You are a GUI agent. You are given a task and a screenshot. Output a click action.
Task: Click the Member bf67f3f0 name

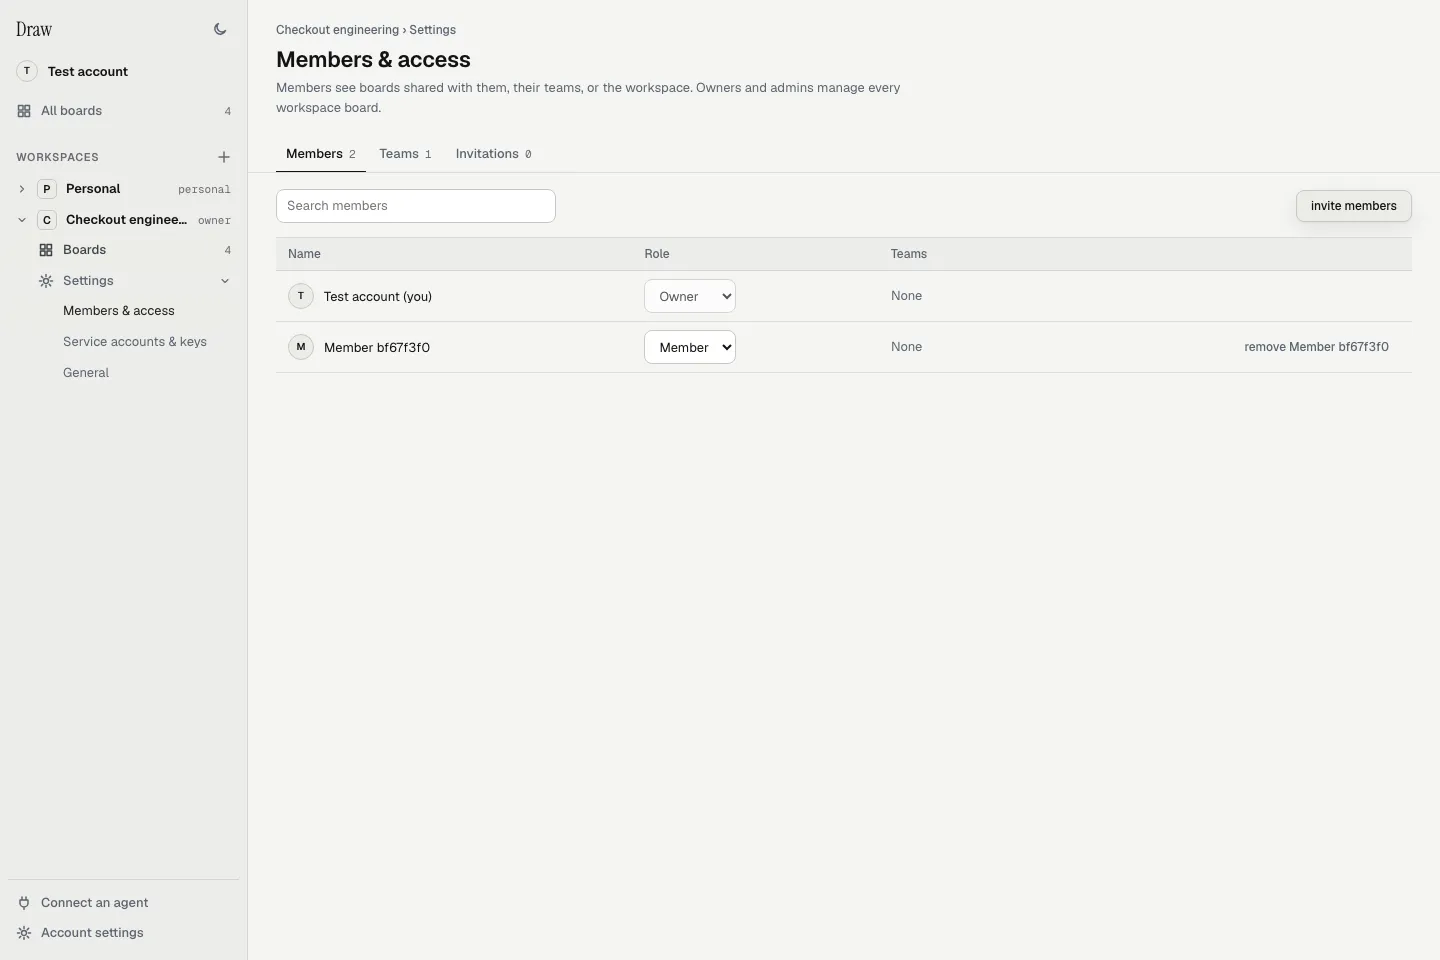coord(377,348)
